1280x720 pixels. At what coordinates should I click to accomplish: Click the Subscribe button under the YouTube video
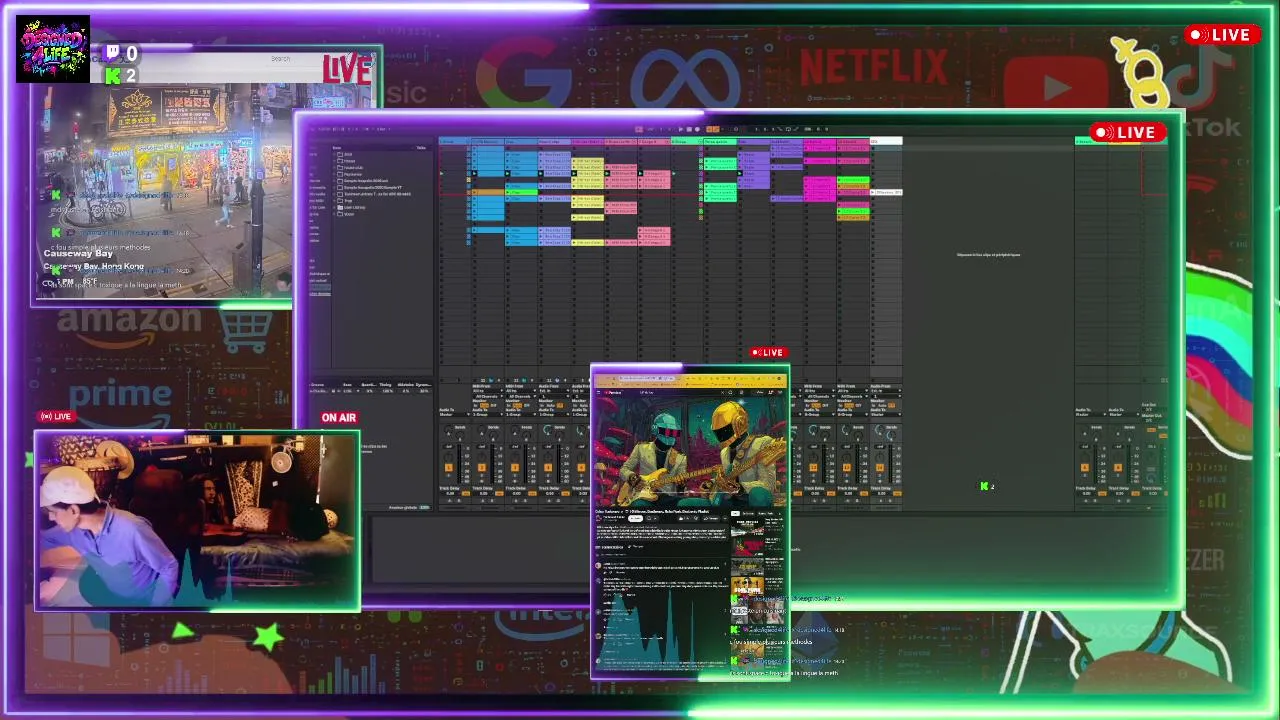[635, 518]
